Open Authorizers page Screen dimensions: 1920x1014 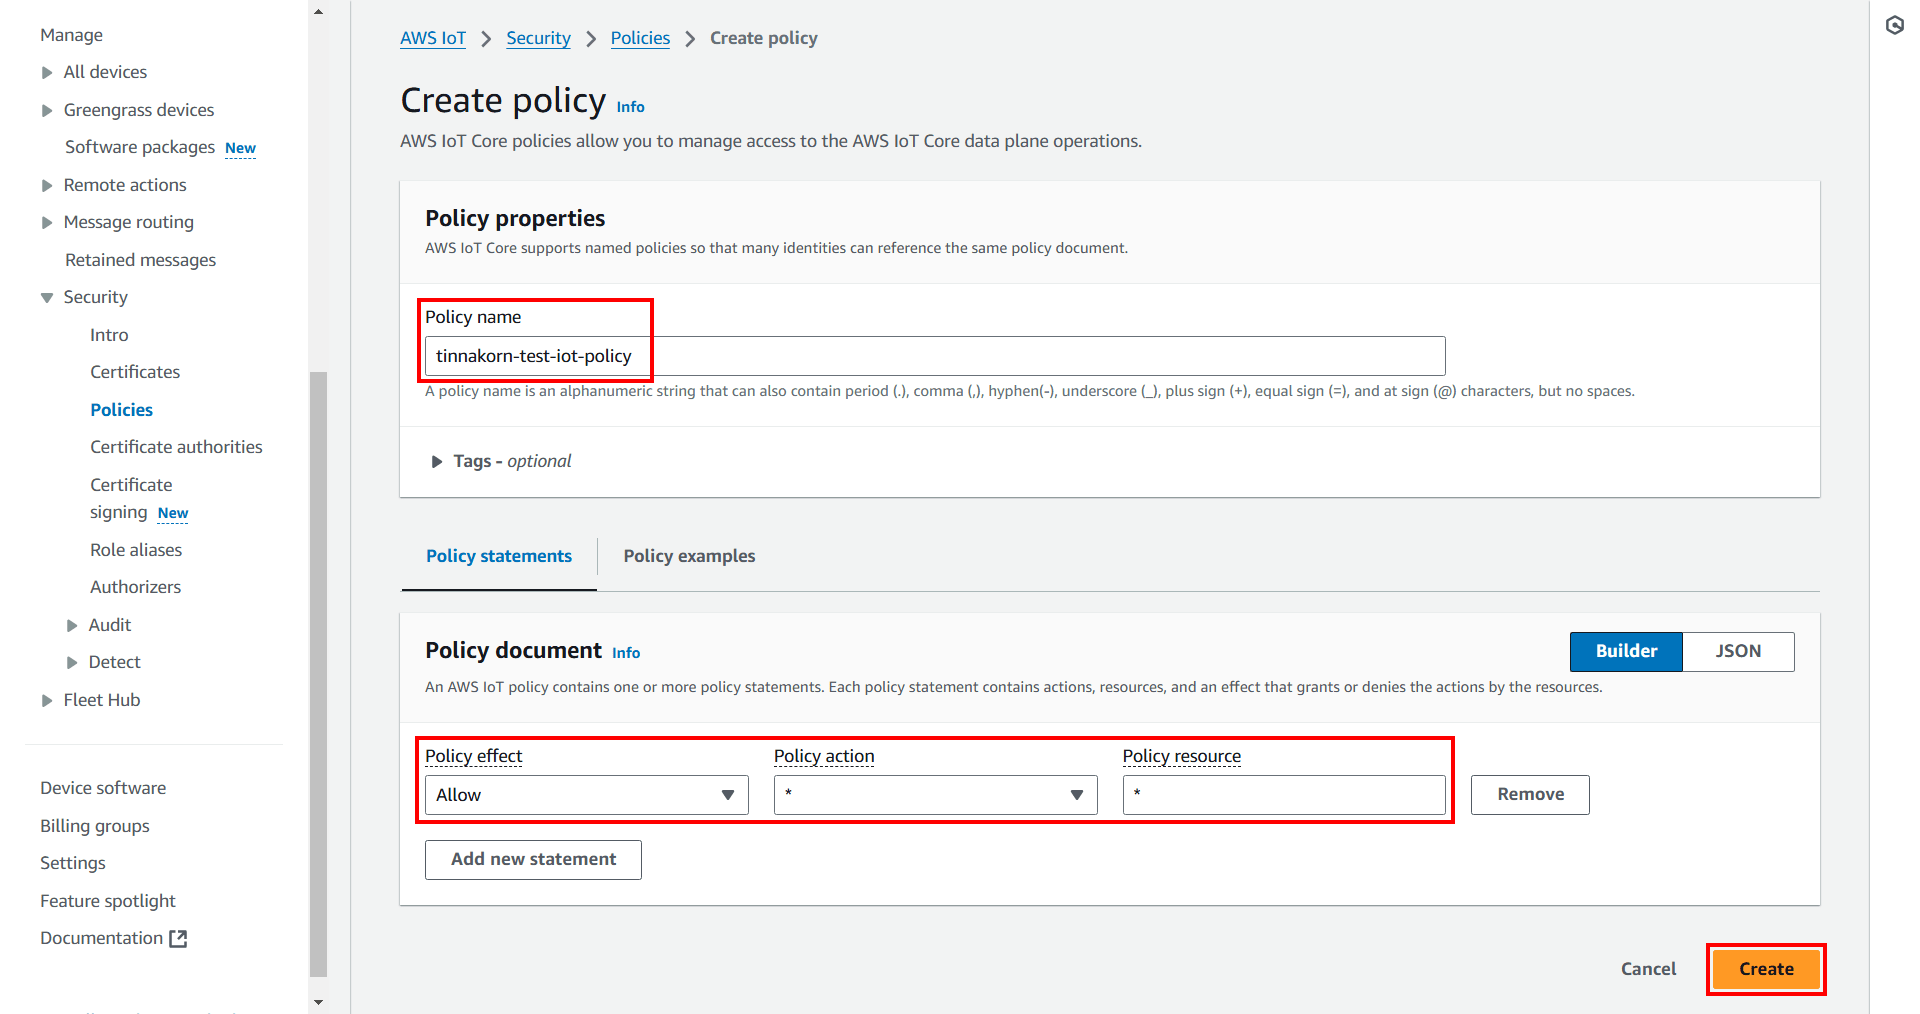(136, 587)
